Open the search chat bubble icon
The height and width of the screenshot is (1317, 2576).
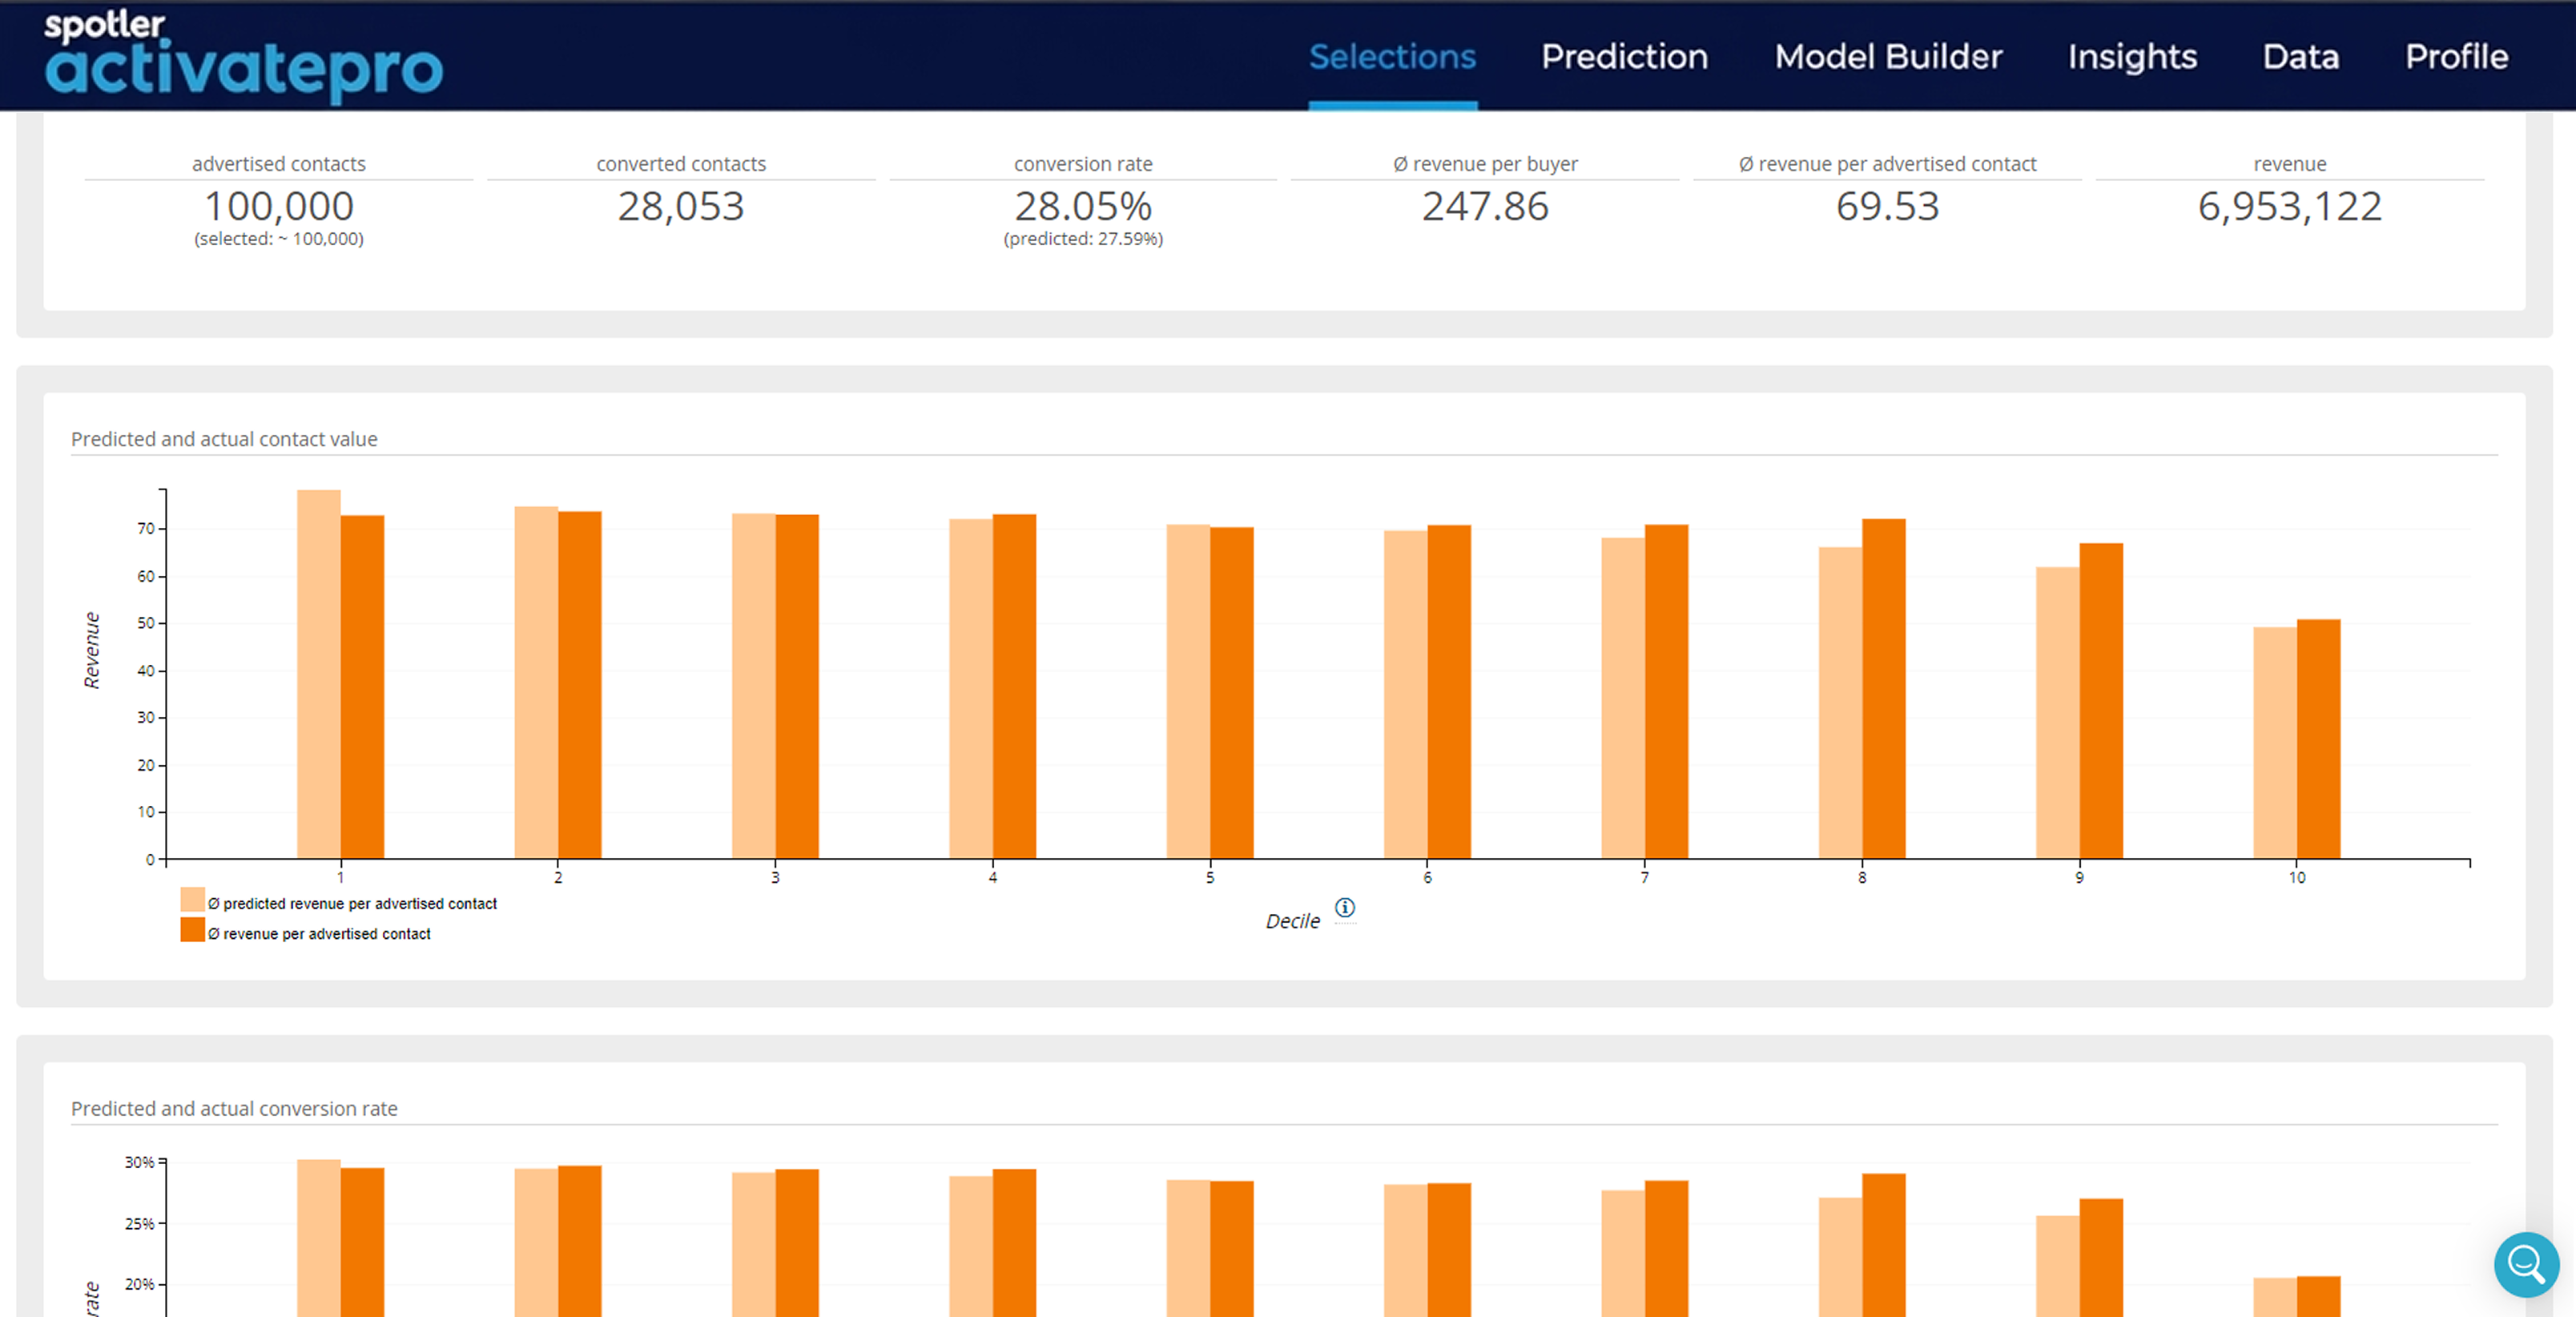tap(2526, 1264)
